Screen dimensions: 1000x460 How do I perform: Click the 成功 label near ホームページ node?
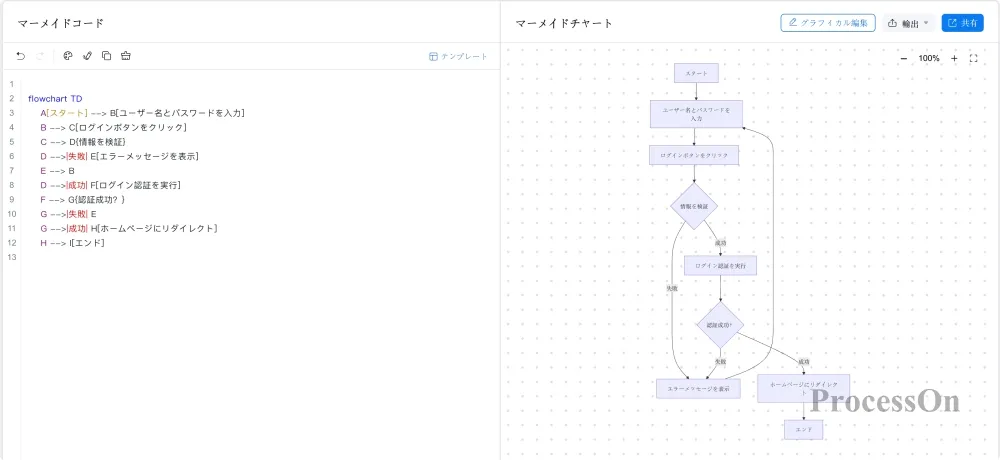[x=803, y=362]
